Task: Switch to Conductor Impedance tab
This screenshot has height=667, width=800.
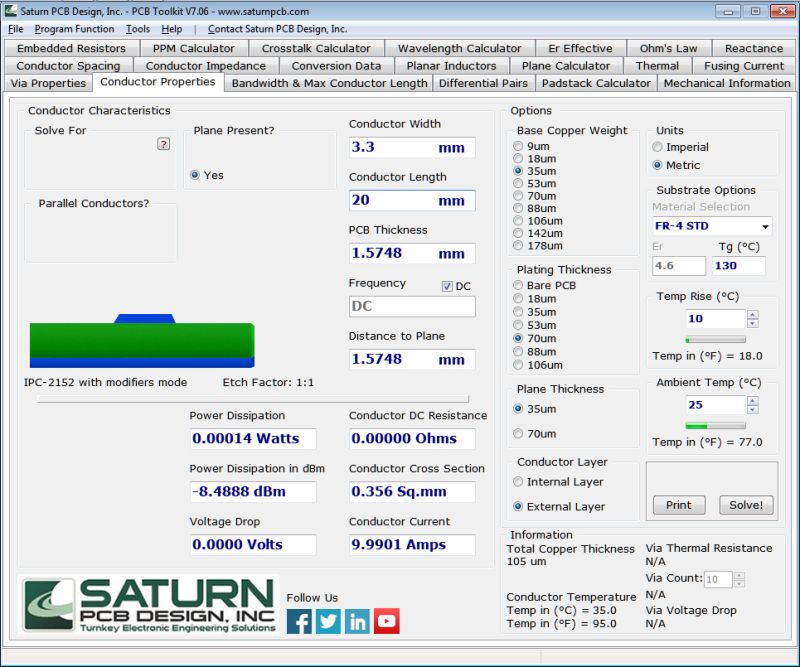Action: 206,66
